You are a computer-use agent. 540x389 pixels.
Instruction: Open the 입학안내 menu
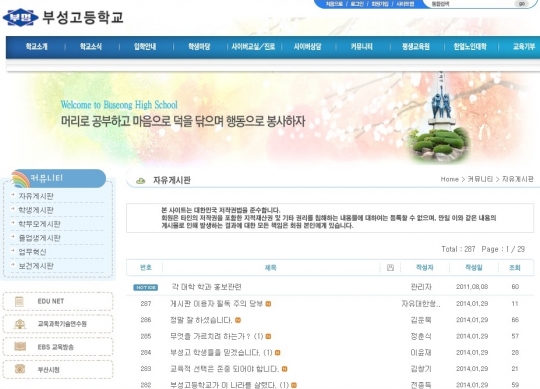(x=145, y=46)
